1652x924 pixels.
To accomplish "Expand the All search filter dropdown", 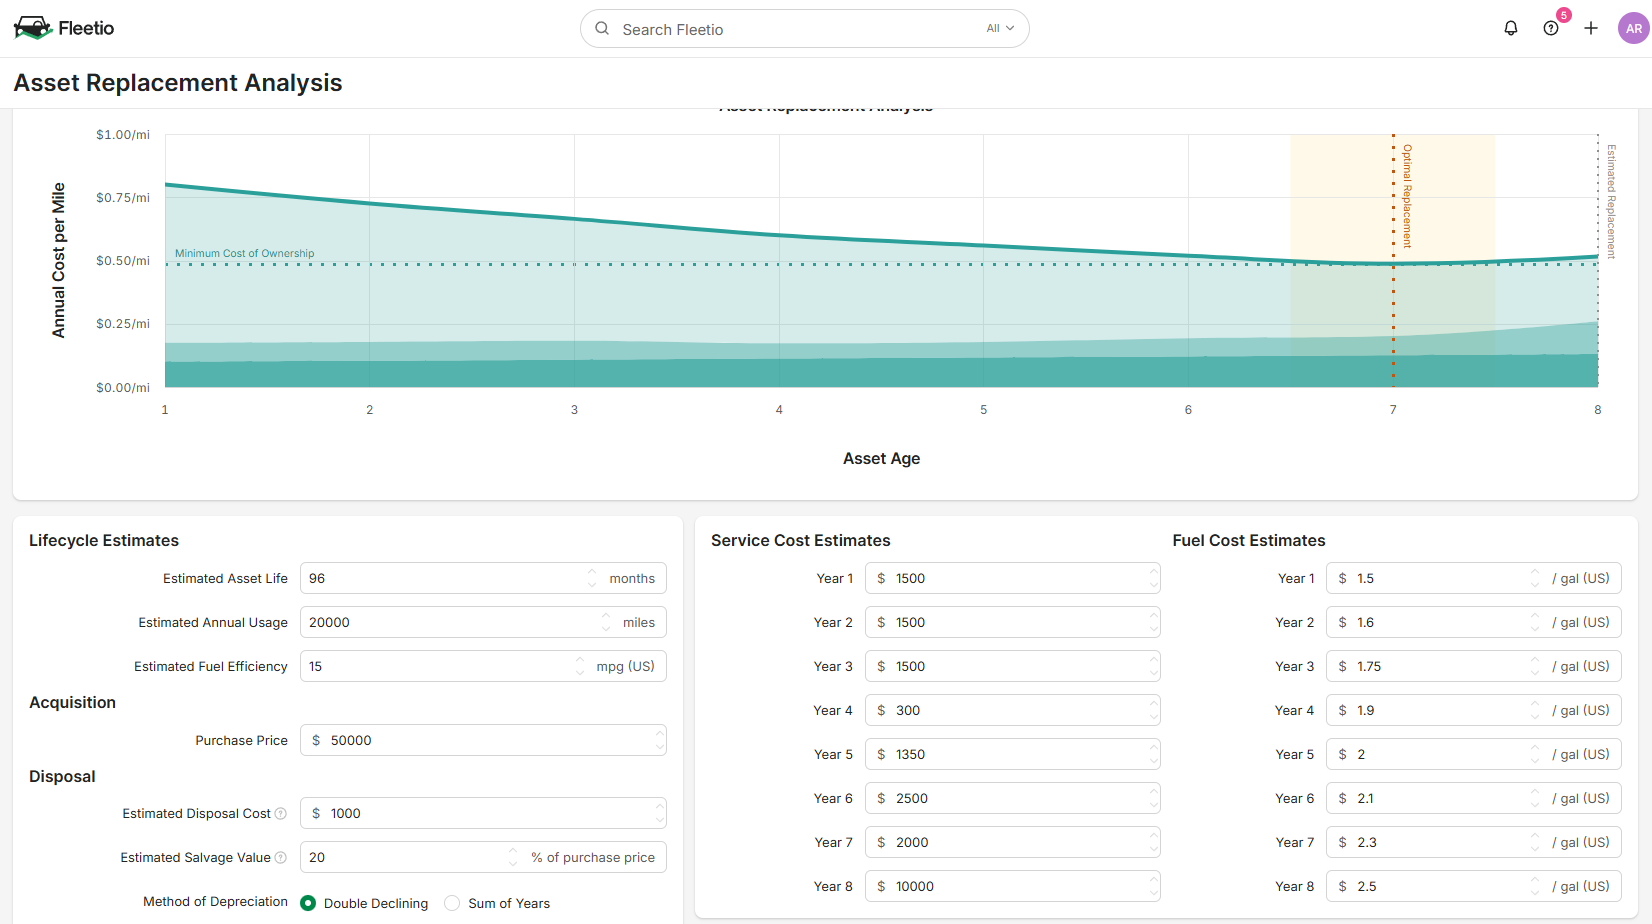I will tap(1000, 28).
